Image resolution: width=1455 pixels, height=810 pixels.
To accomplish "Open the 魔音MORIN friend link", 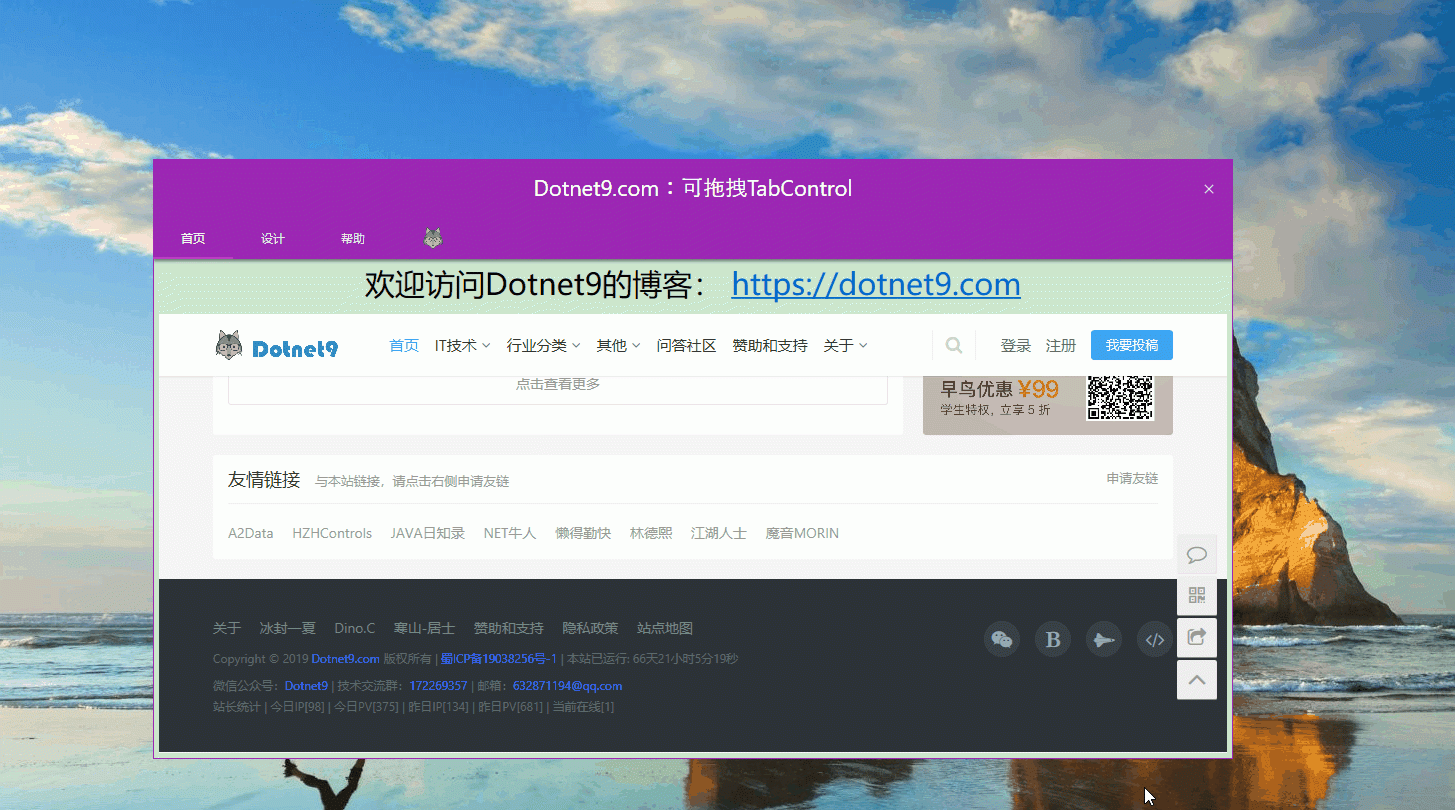I will [x=802, y=533].
